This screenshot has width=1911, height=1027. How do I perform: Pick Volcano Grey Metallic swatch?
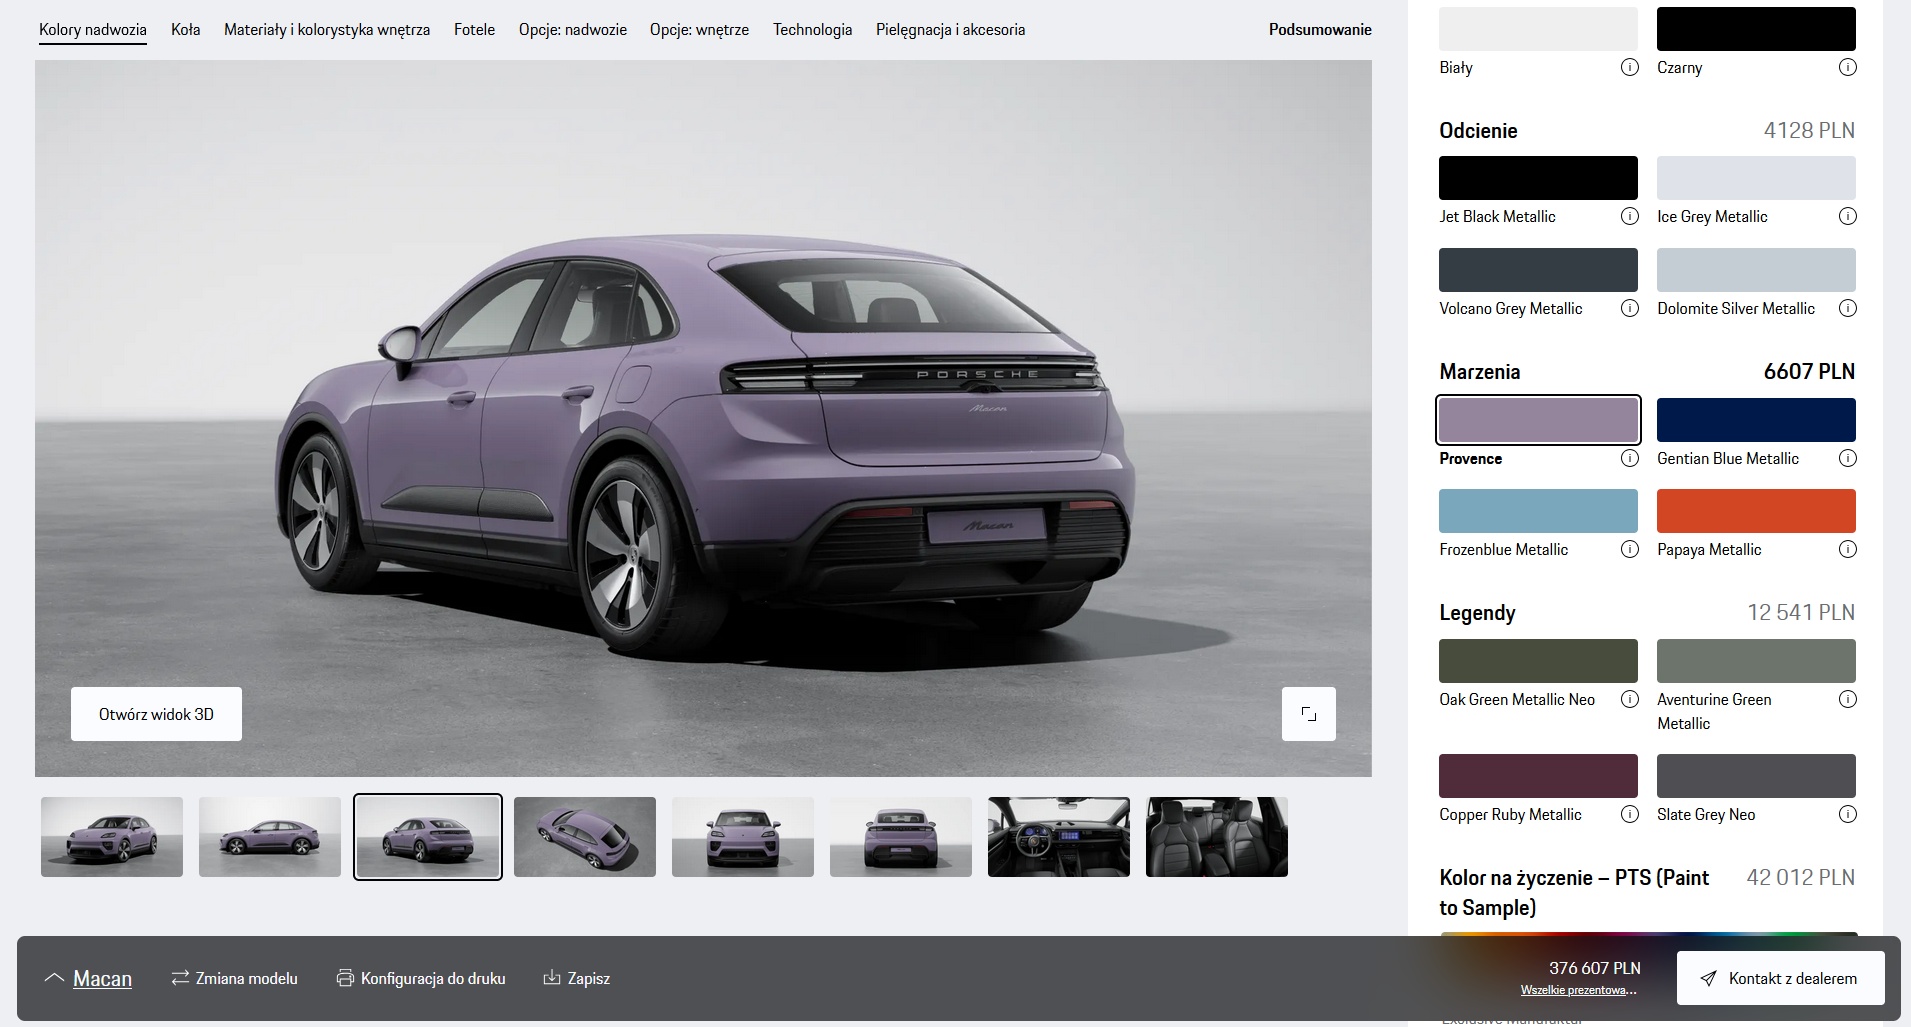tap(1538, 270)
